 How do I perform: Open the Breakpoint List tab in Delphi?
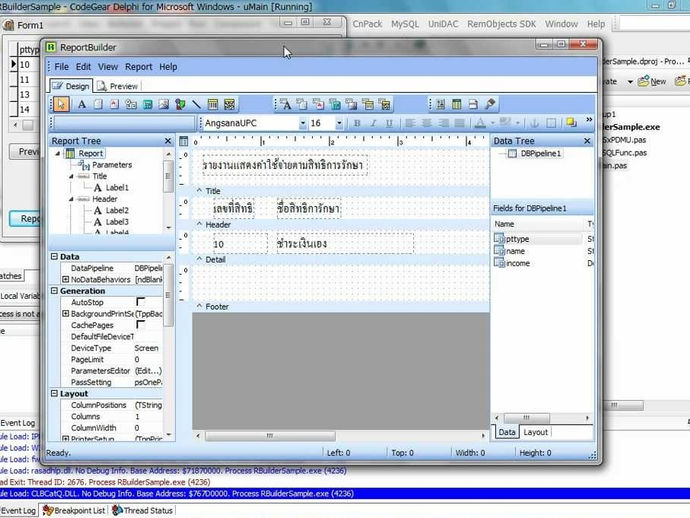tap(74, 511)
